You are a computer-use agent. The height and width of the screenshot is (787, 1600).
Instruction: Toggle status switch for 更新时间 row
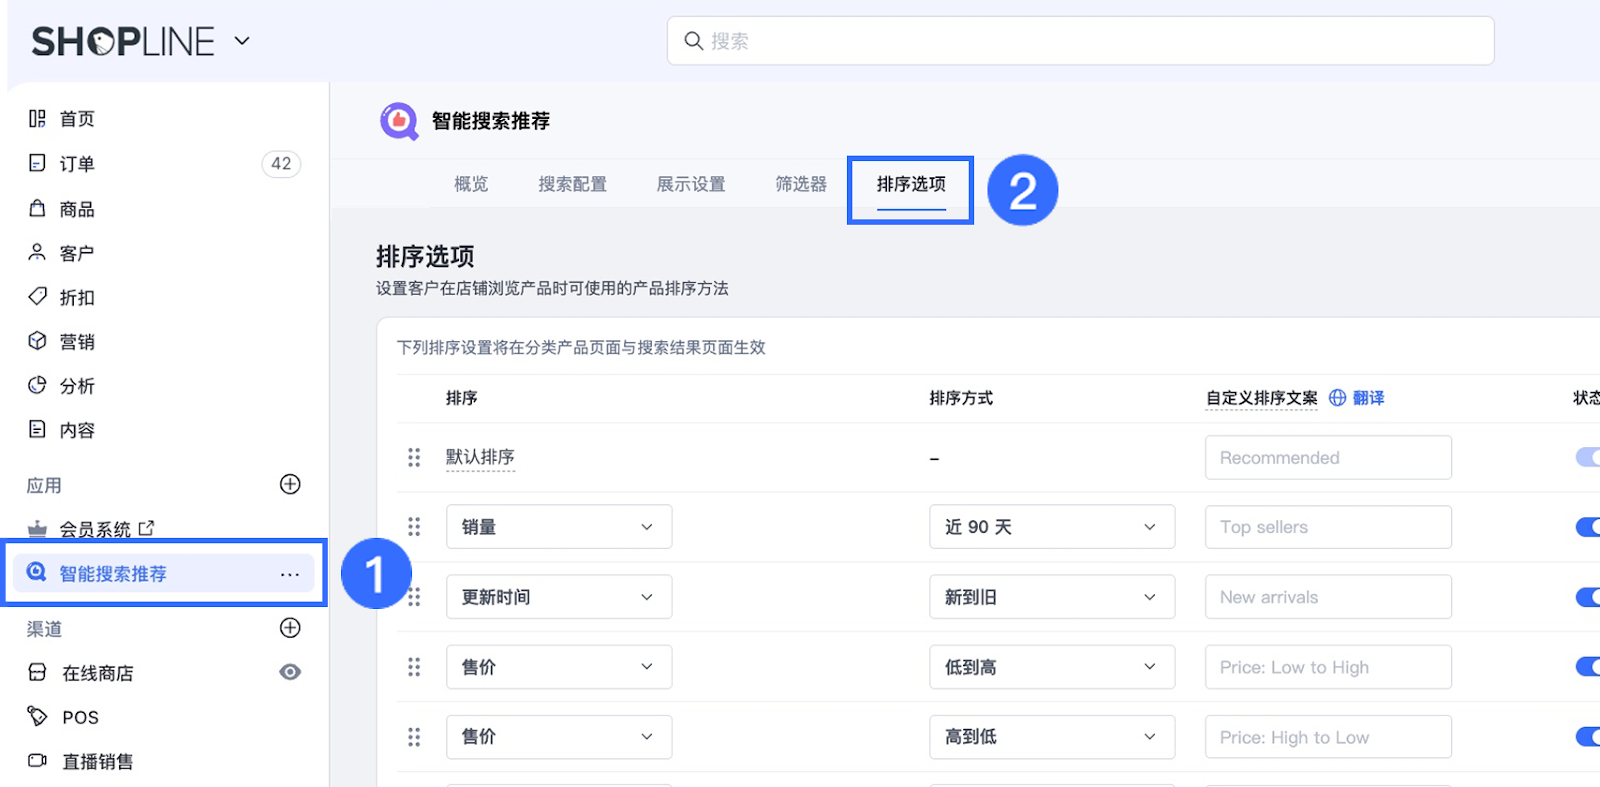1587,597
